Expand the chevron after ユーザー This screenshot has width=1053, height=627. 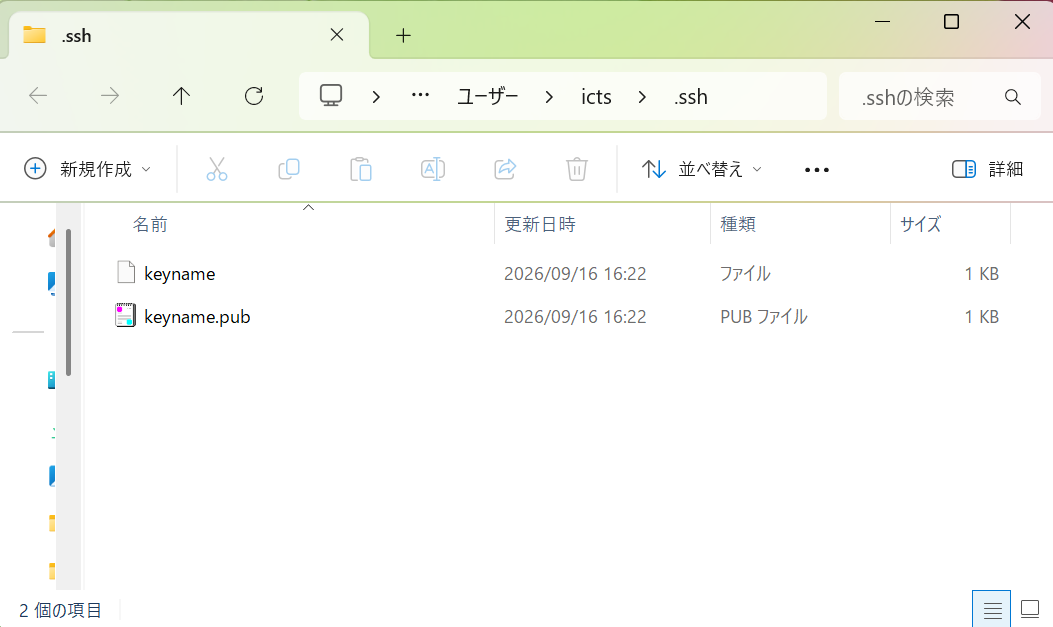click(549, 97)
